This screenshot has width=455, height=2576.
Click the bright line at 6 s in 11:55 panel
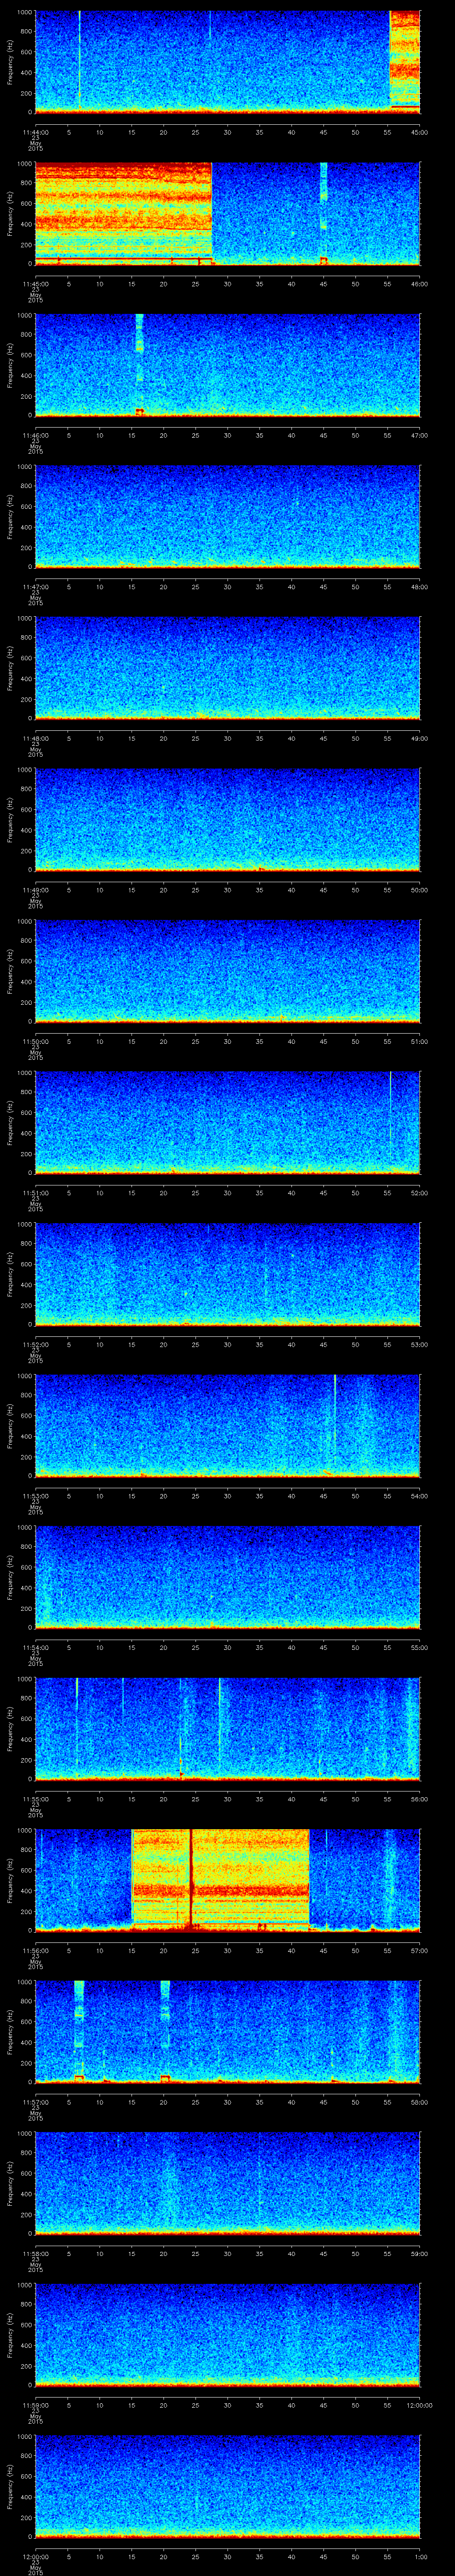tap(77, 1727)
